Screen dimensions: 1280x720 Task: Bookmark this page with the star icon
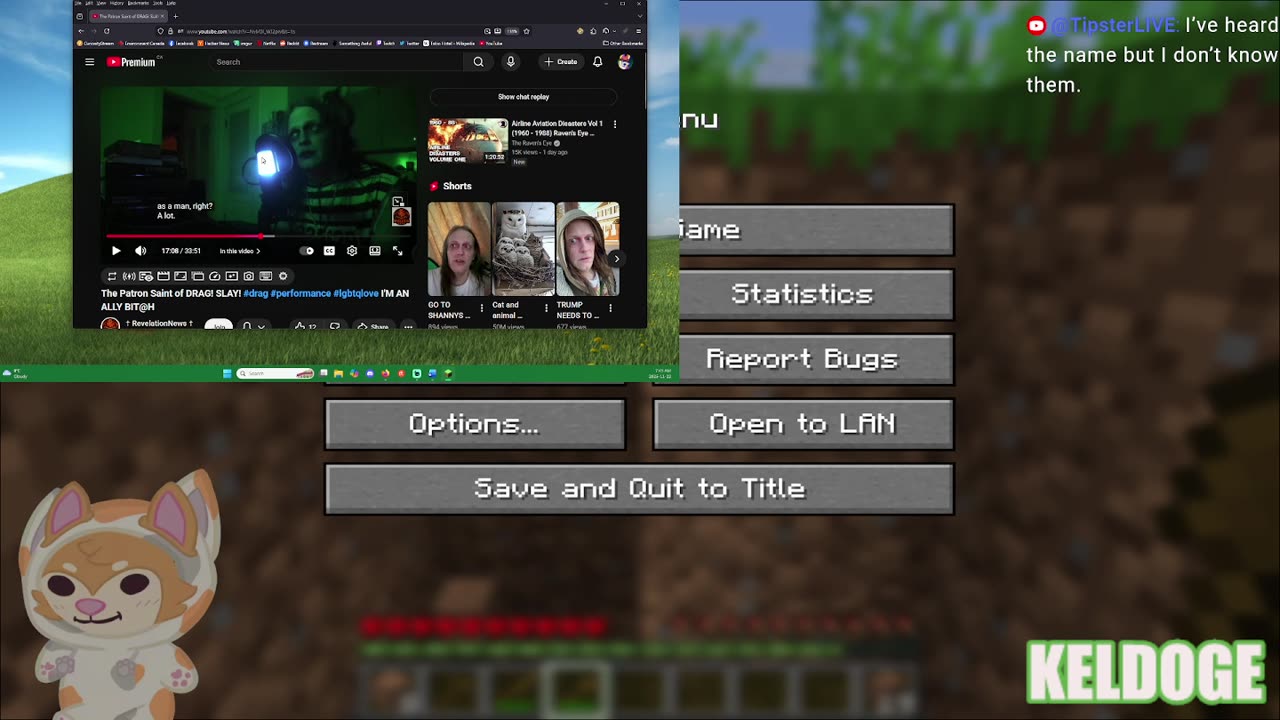(x=526, y=31)
